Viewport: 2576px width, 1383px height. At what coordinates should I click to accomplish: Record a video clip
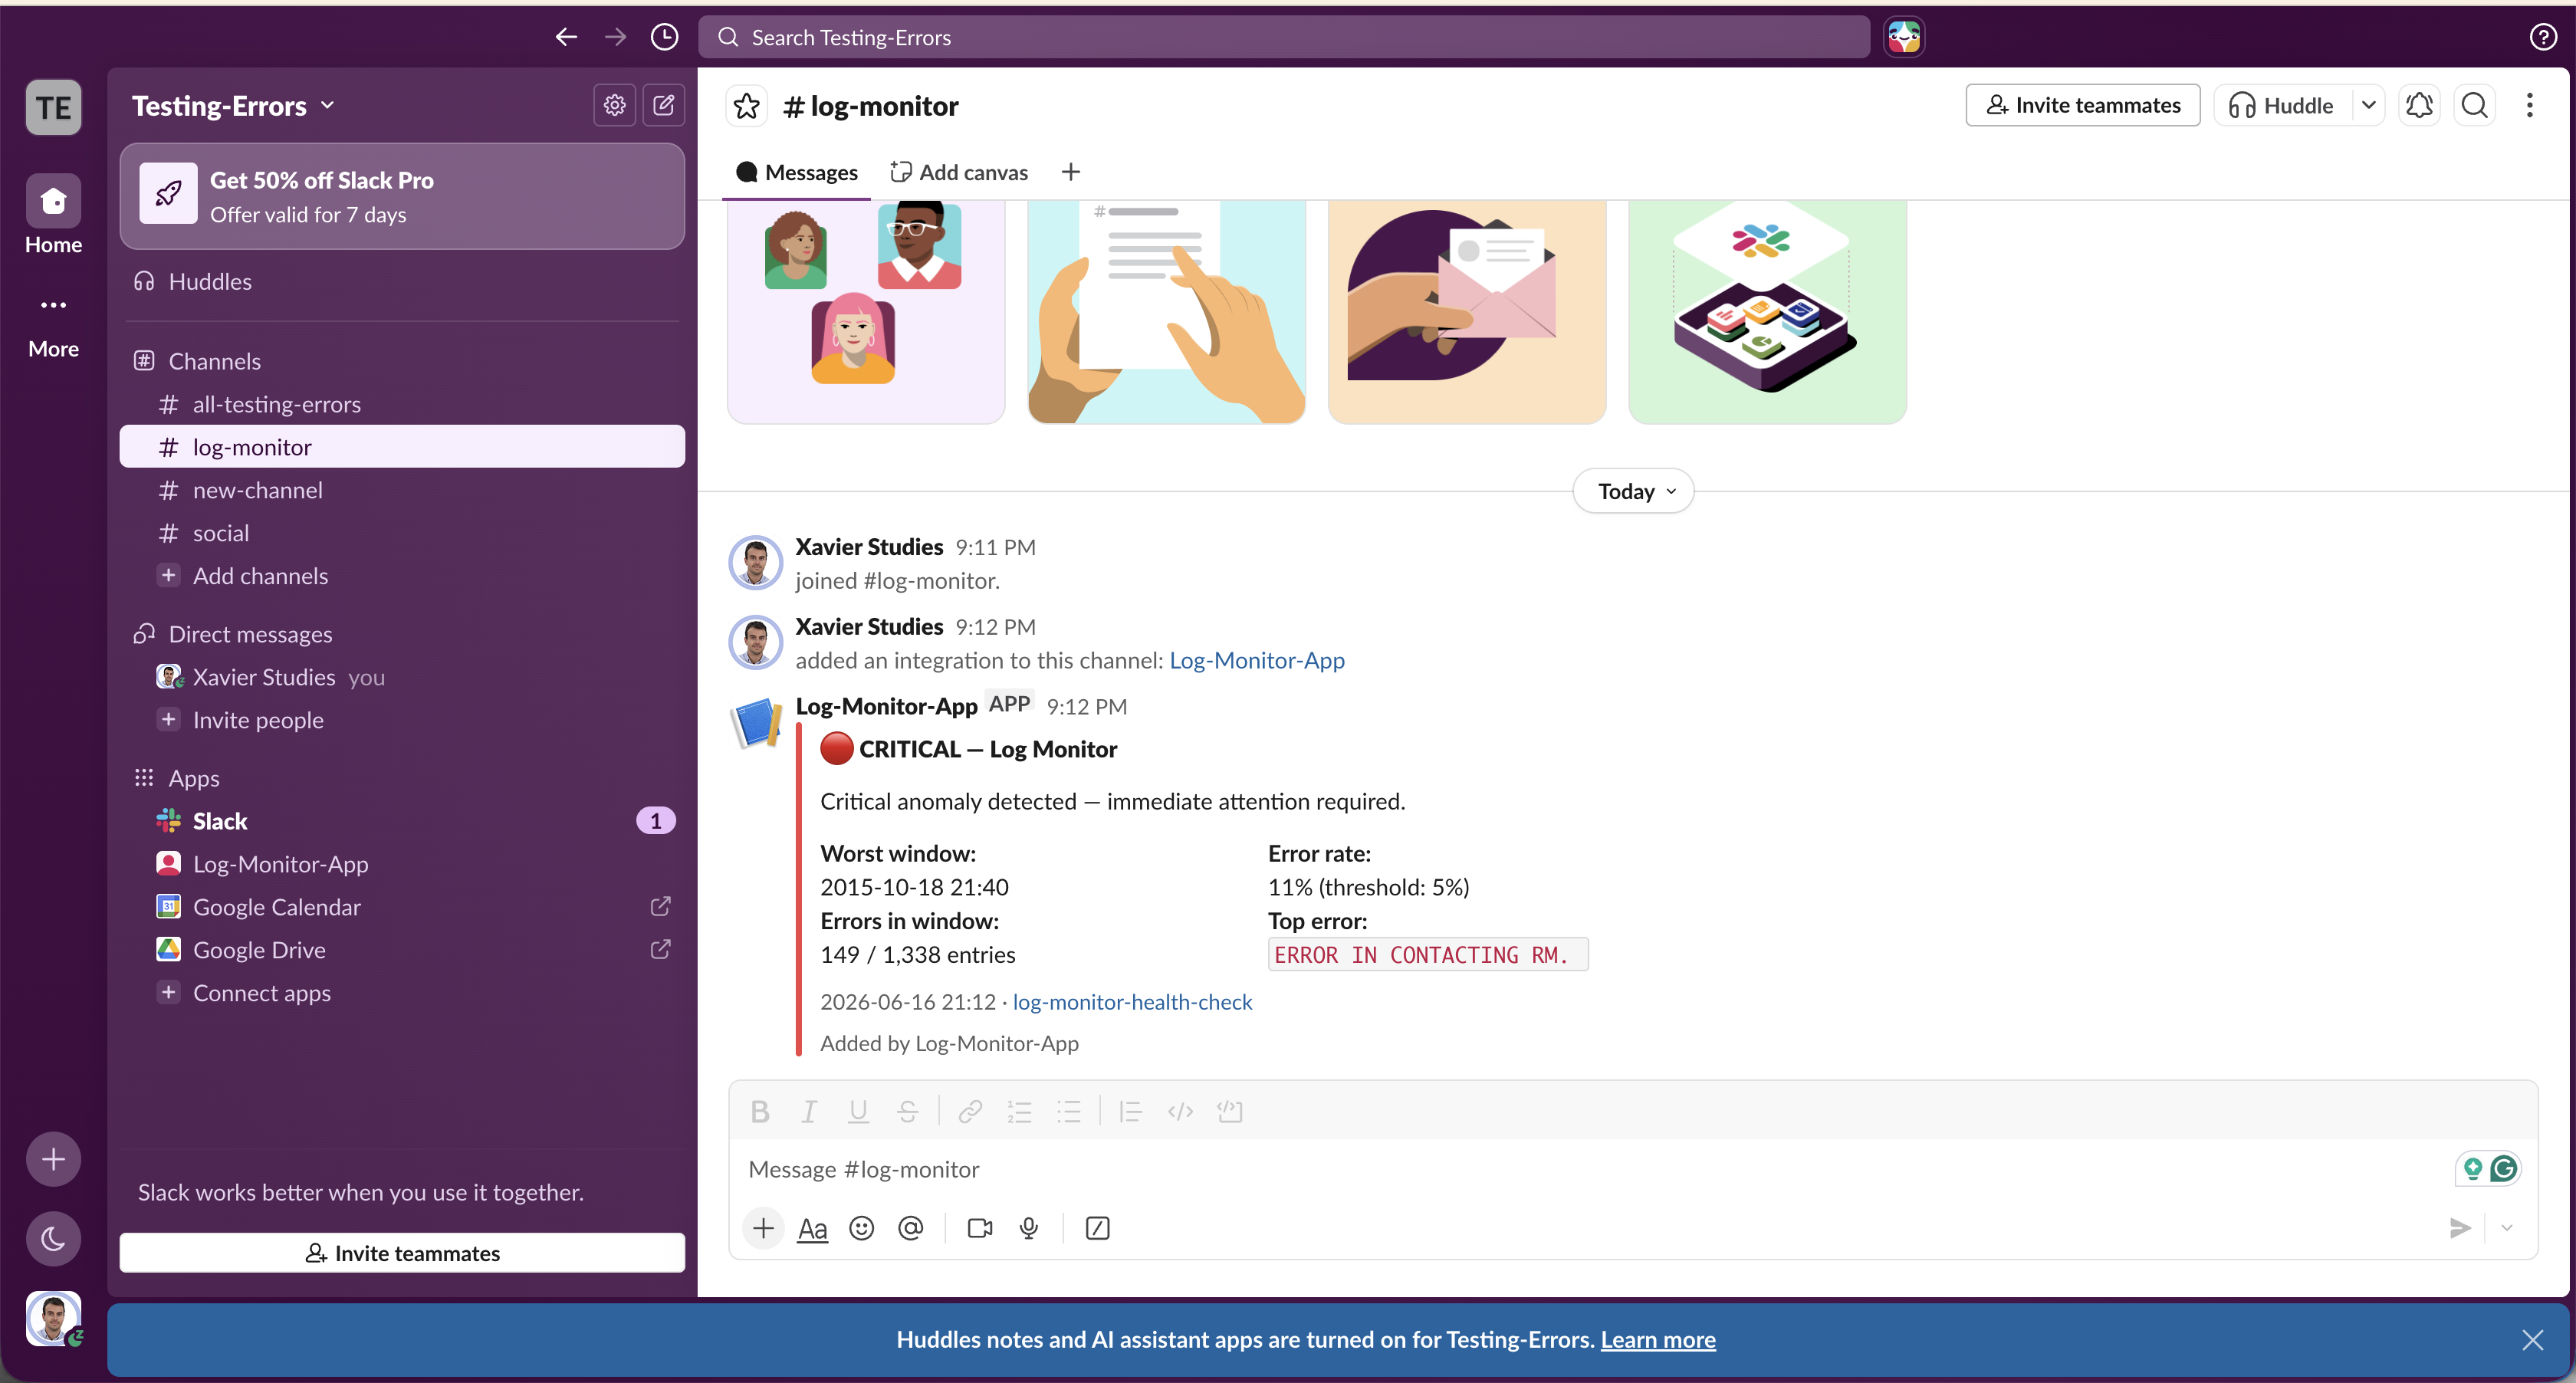point(980,1228)
